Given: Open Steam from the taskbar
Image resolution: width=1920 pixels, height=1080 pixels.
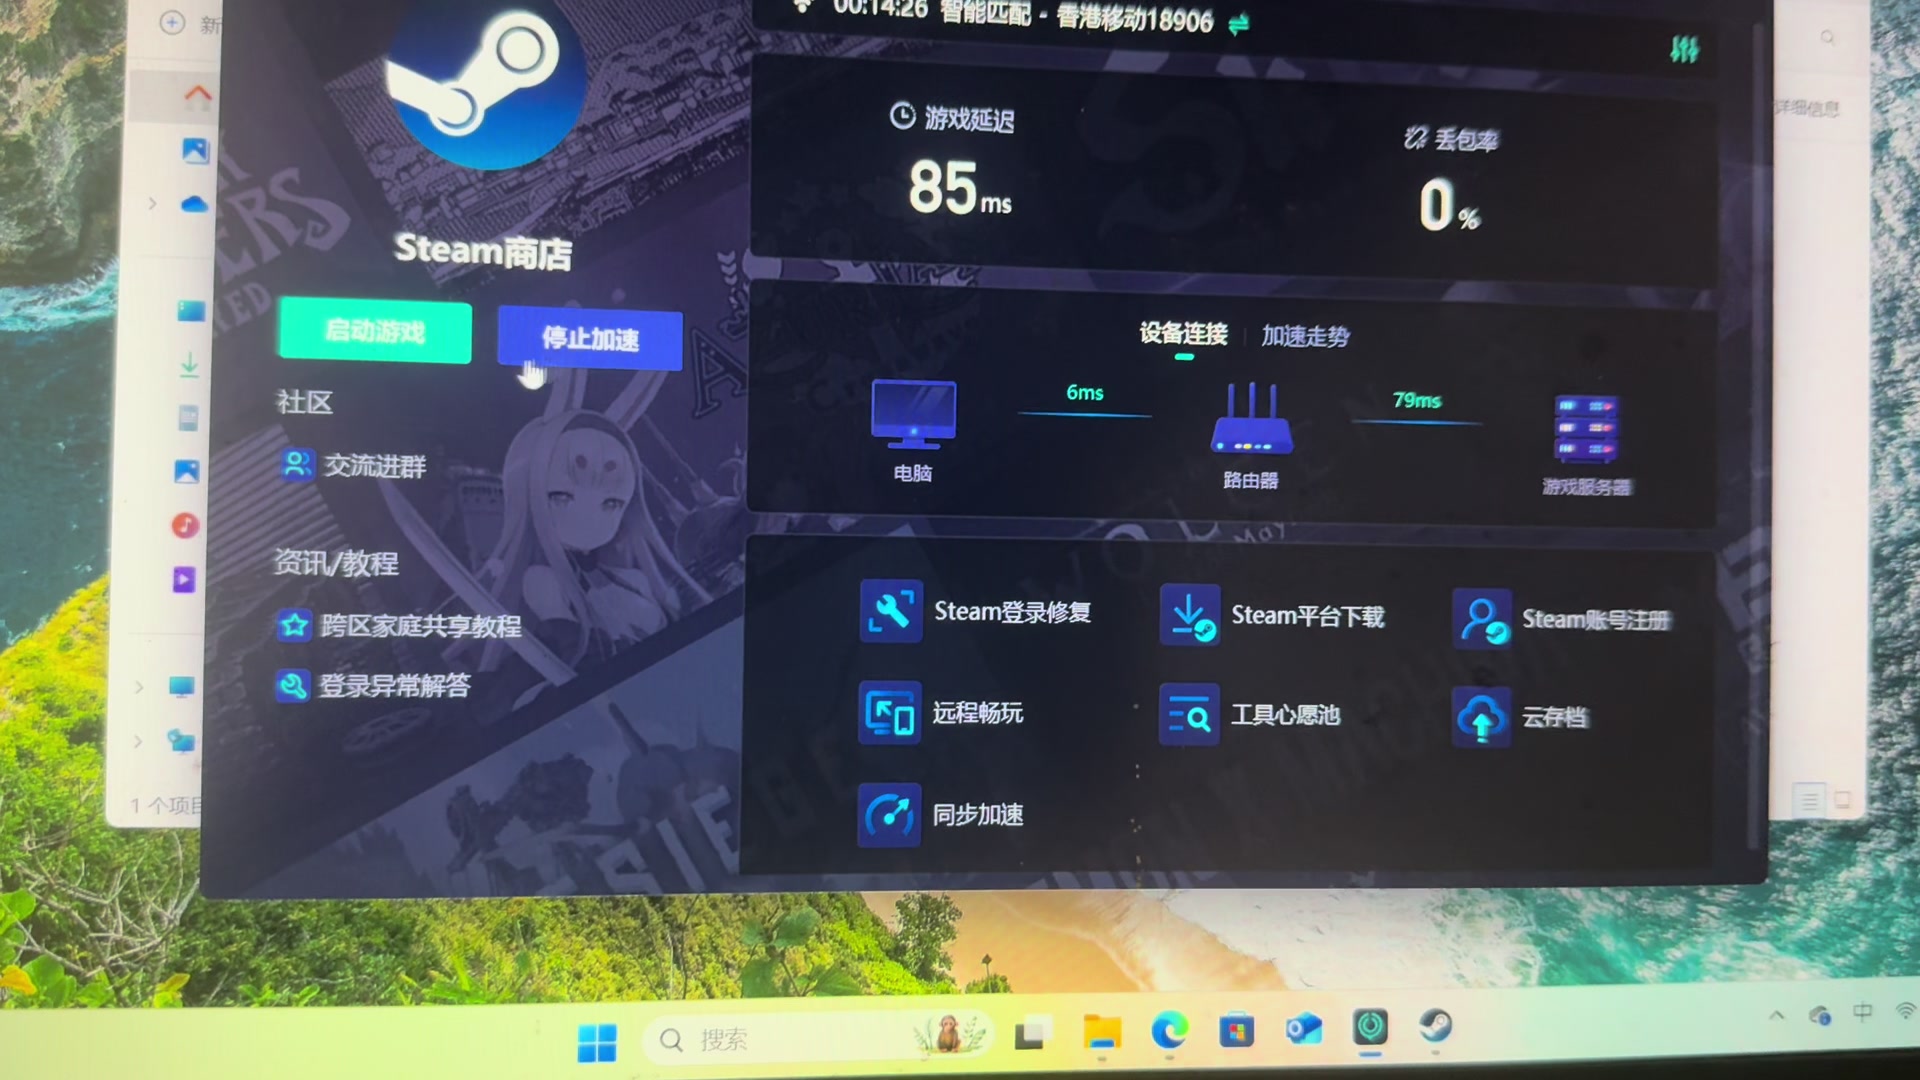Looking at the screenshot, I should pyautogui.click(x=1436, y=1026).
